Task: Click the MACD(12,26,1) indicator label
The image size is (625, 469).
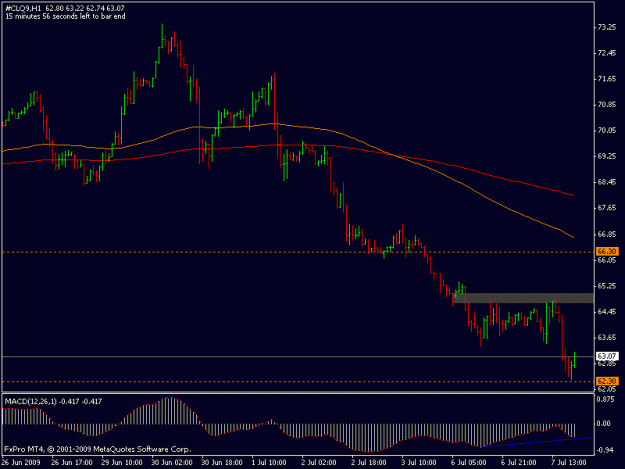Action: [31, 402]
